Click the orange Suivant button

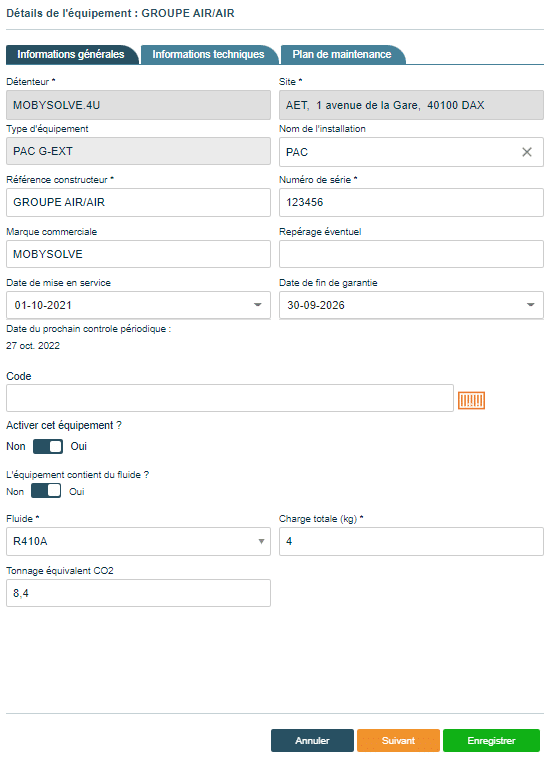[x=398, y=740]
